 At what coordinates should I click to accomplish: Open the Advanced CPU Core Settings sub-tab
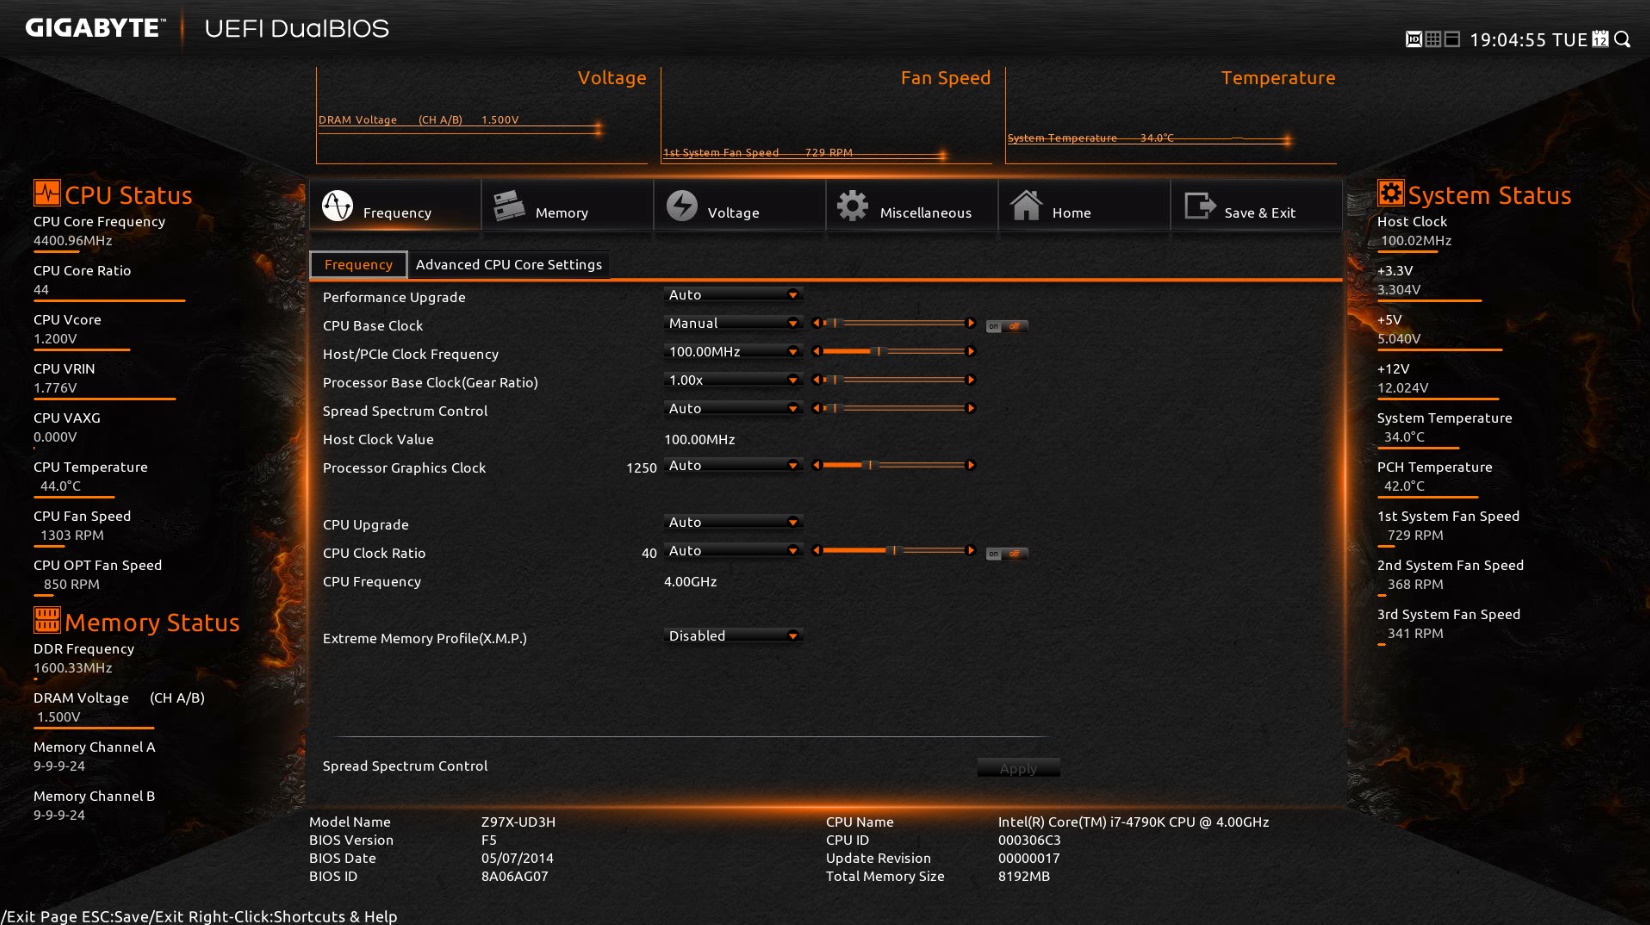[509, 264]
